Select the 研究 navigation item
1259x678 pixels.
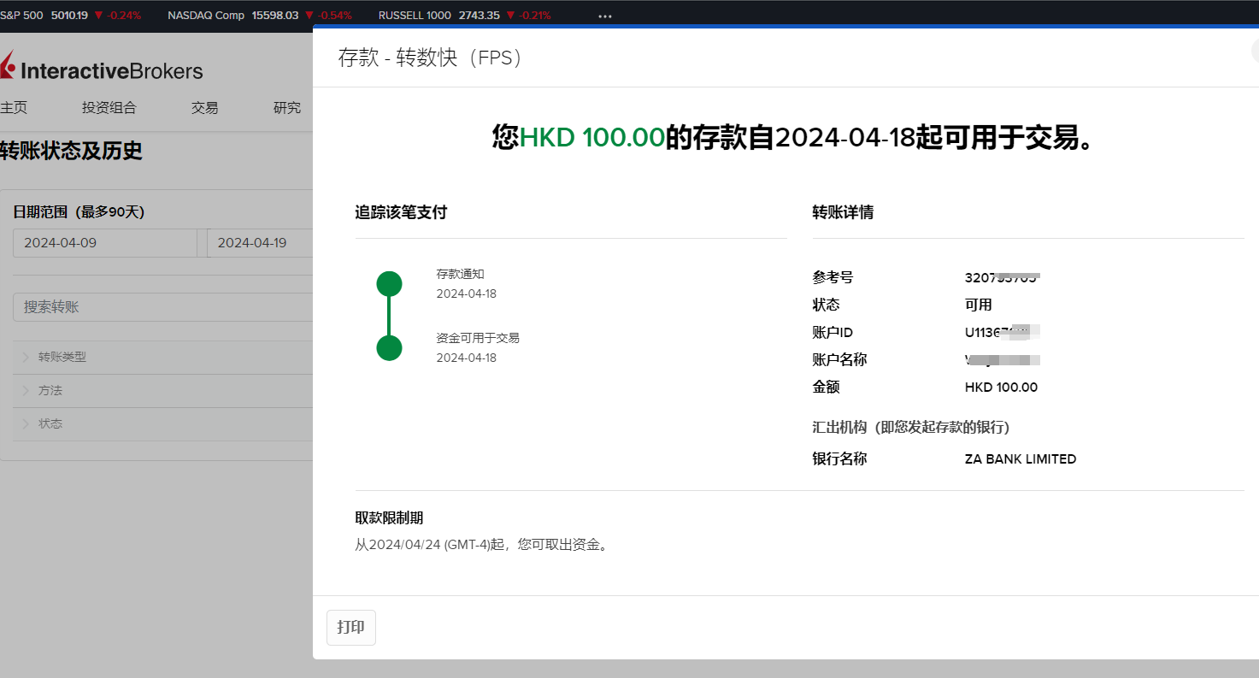coord(286,107)
